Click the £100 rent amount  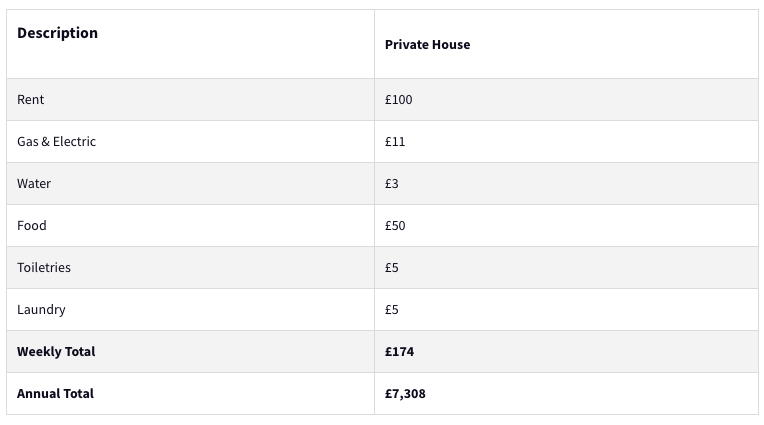(399, 100)
